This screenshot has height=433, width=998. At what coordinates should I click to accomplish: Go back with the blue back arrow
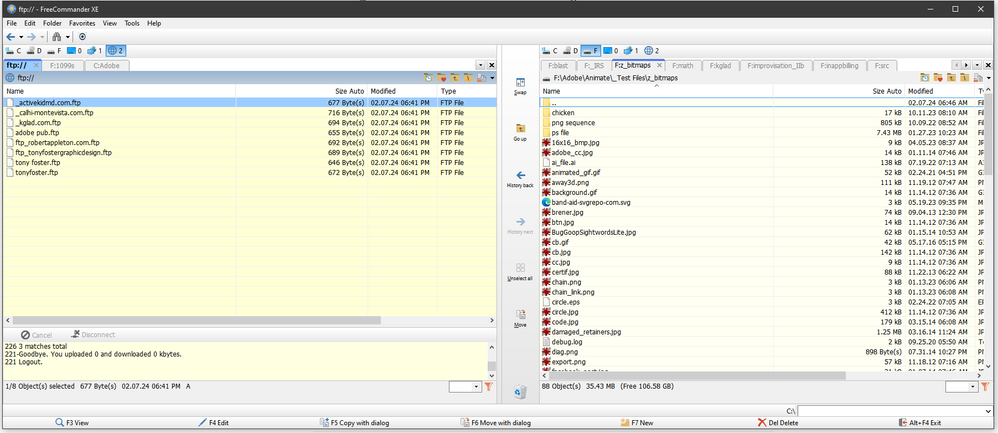coord(10,37)
